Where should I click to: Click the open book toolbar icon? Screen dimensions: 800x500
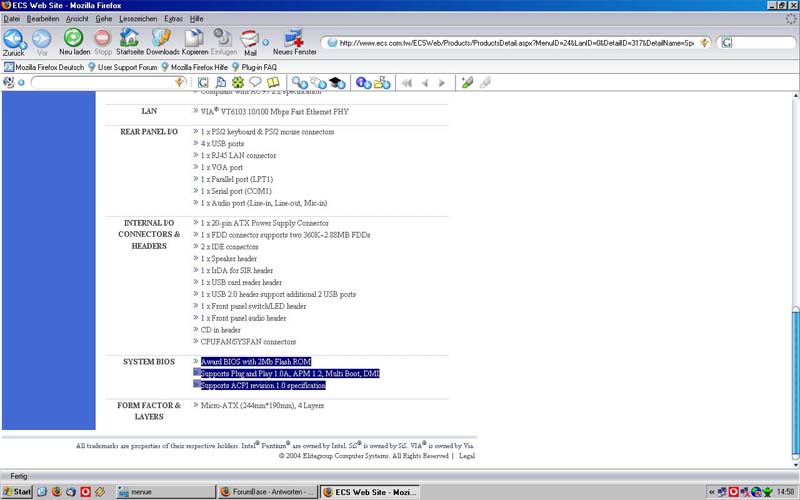click(273, 83)
